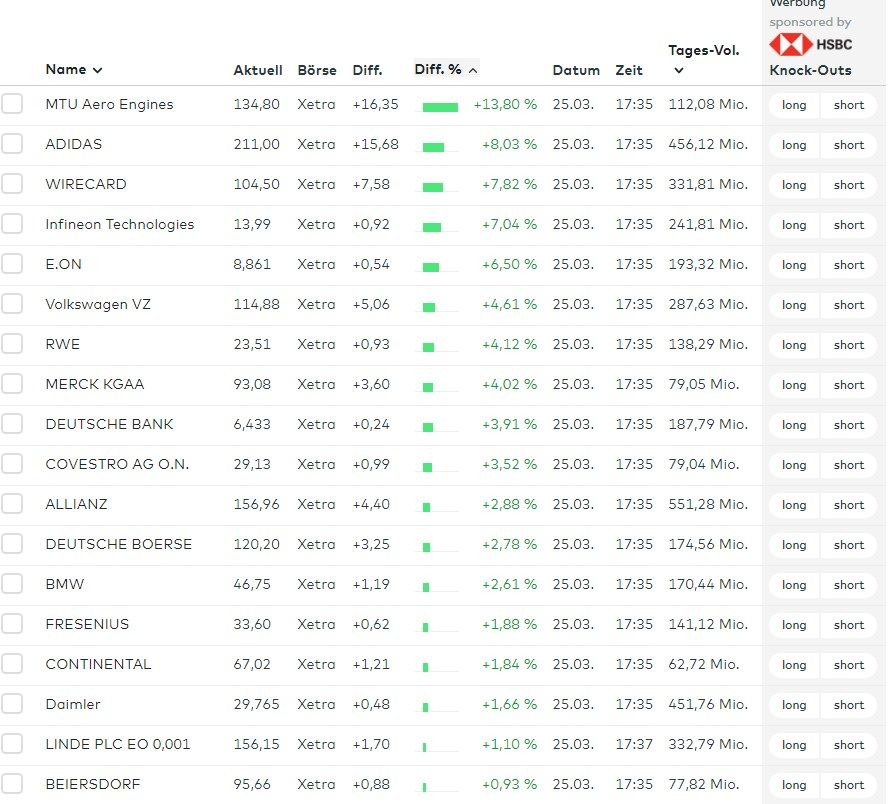Click the green percent bar for E.ON
889x804 pixels.
[431, 266]
